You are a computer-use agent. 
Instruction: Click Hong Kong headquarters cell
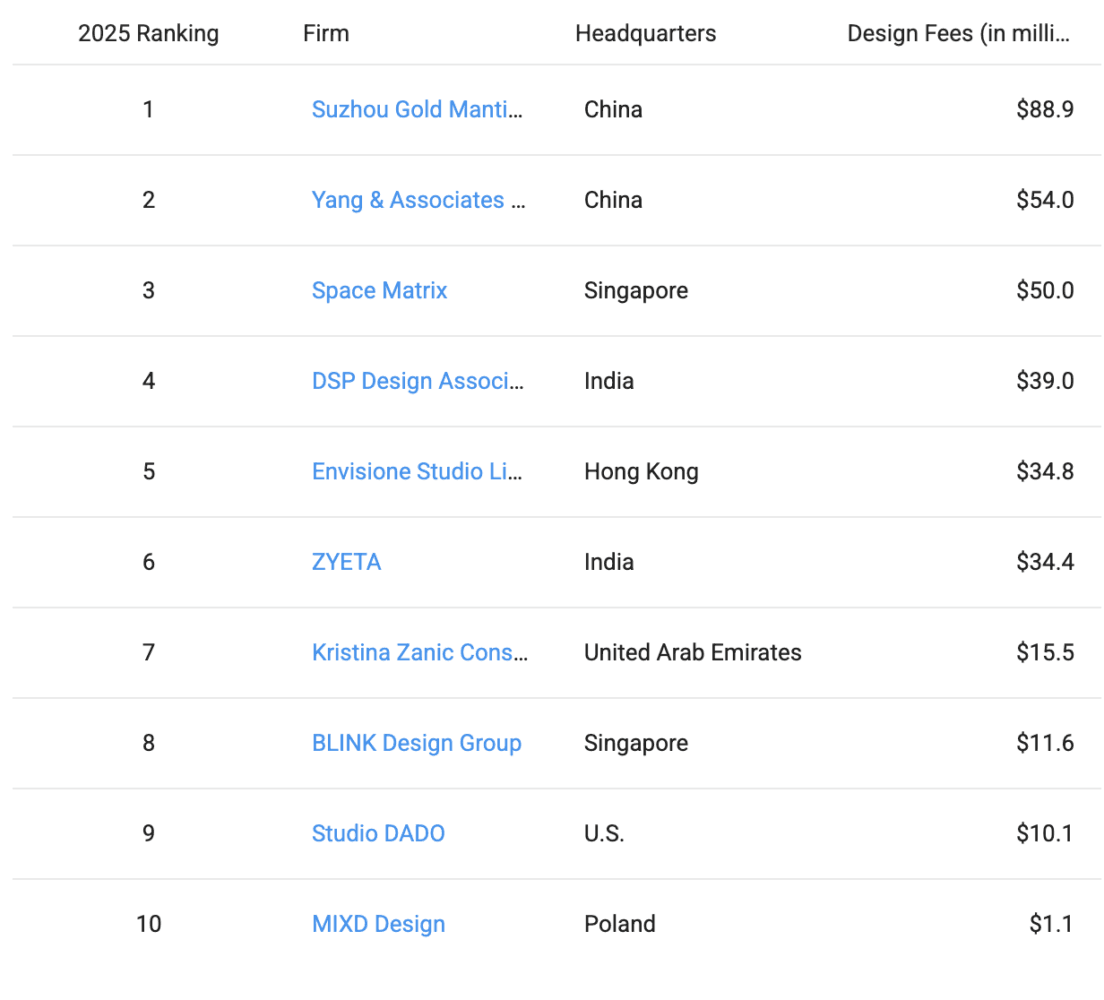point(641,472)
